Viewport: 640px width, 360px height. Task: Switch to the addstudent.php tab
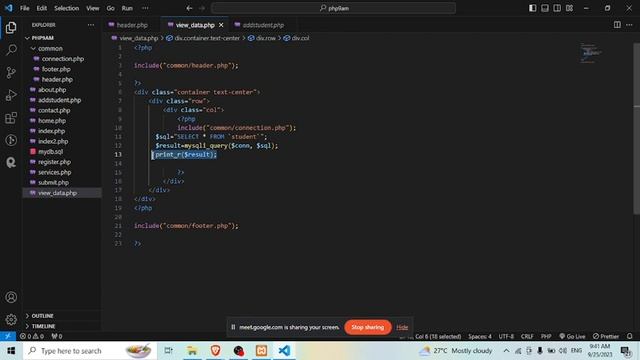pyautogui.click(x=263, y=25)
